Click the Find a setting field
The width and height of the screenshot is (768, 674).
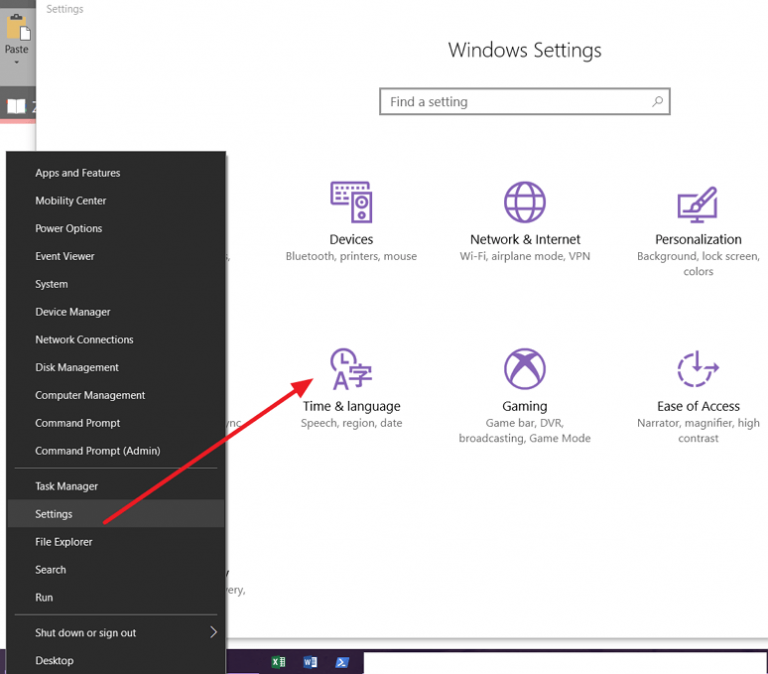(525, 101)
